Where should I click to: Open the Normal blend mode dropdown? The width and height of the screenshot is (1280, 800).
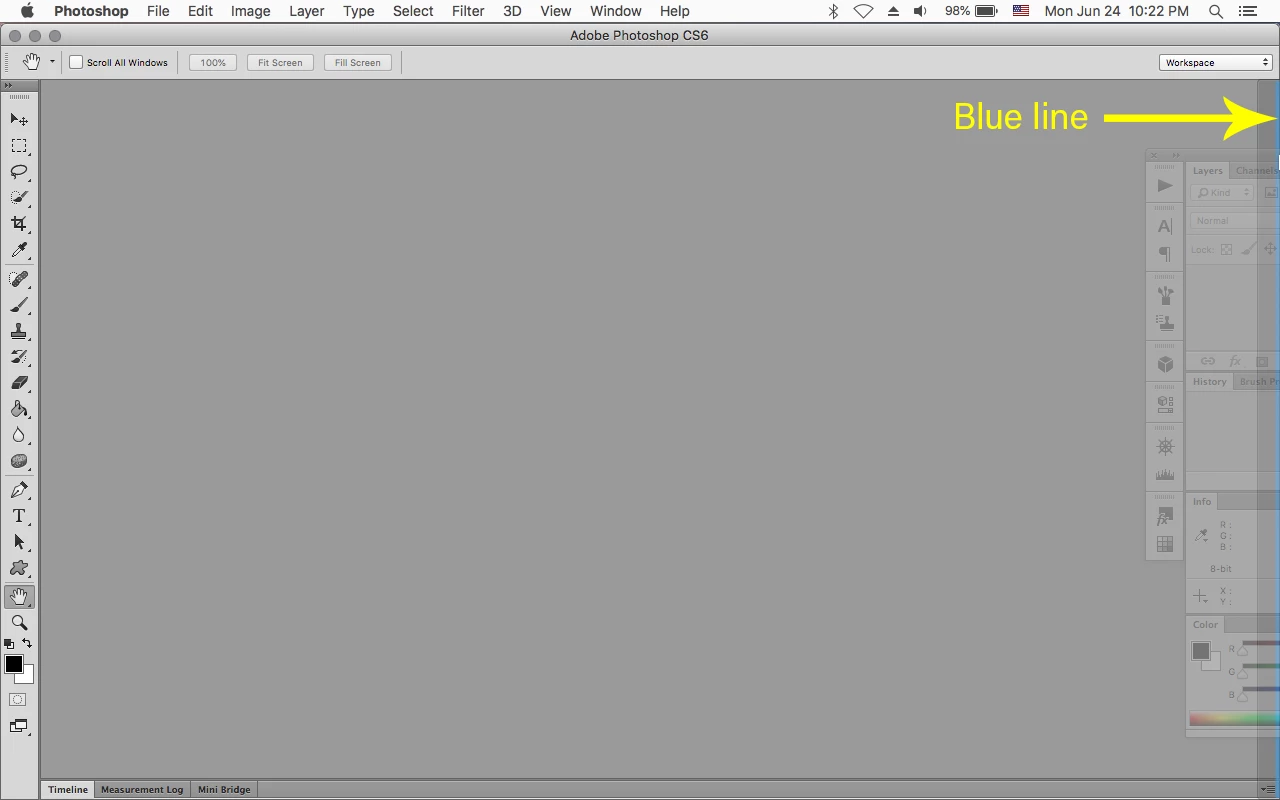(x=1234, y=220)
